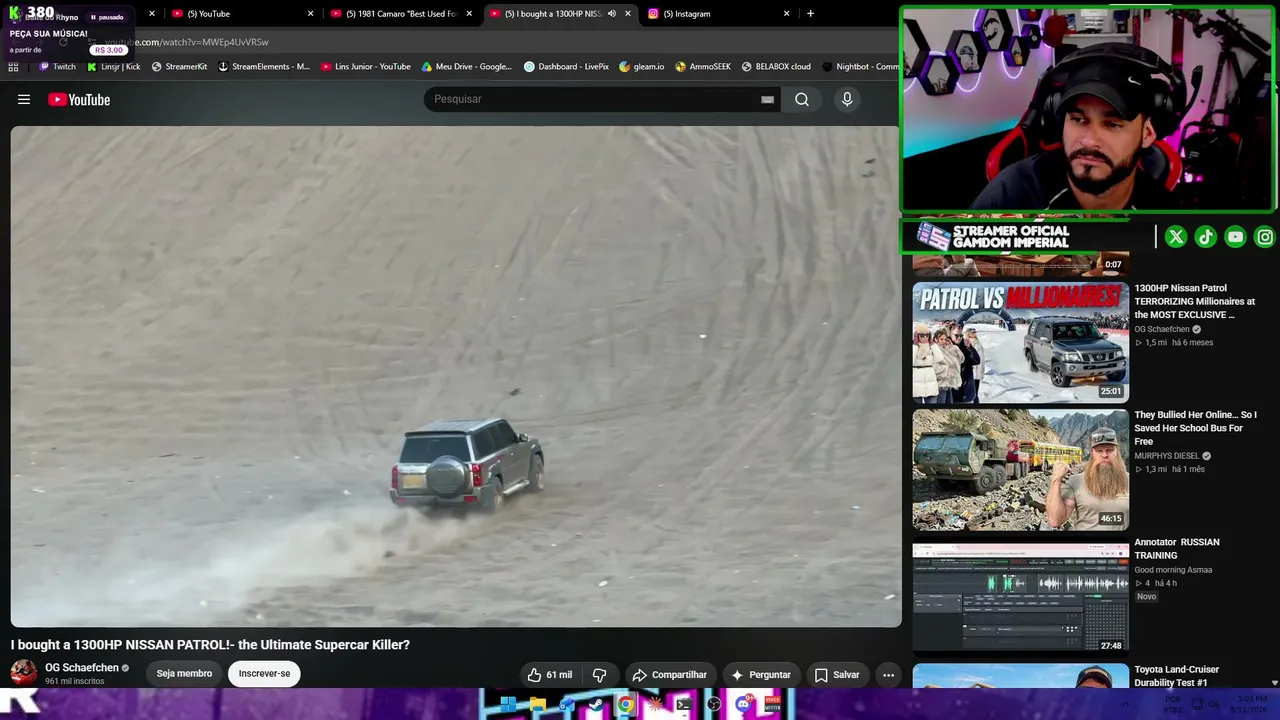
Task: Click the Compartilhar share button
Action: click(x=669, y=675)
